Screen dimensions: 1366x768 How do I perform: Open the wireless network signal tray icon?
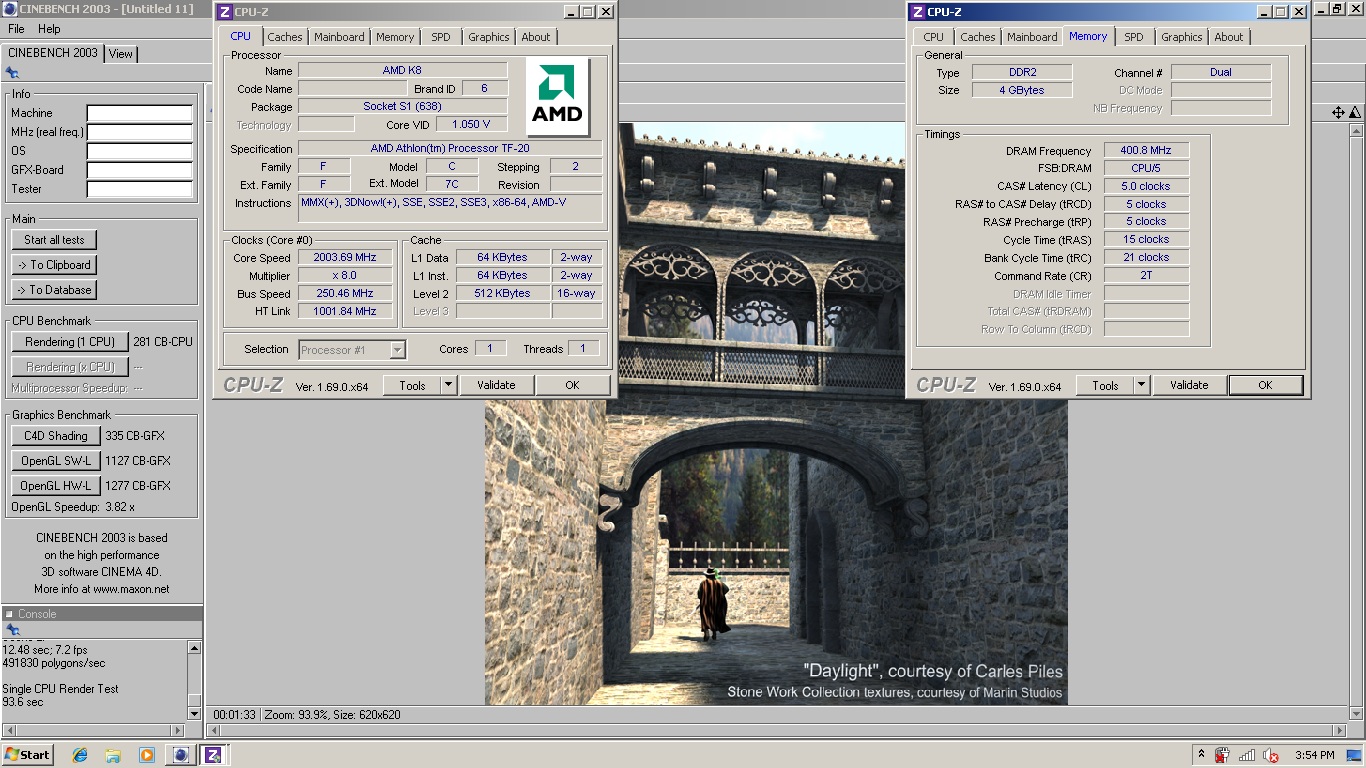pos(1247,755)
